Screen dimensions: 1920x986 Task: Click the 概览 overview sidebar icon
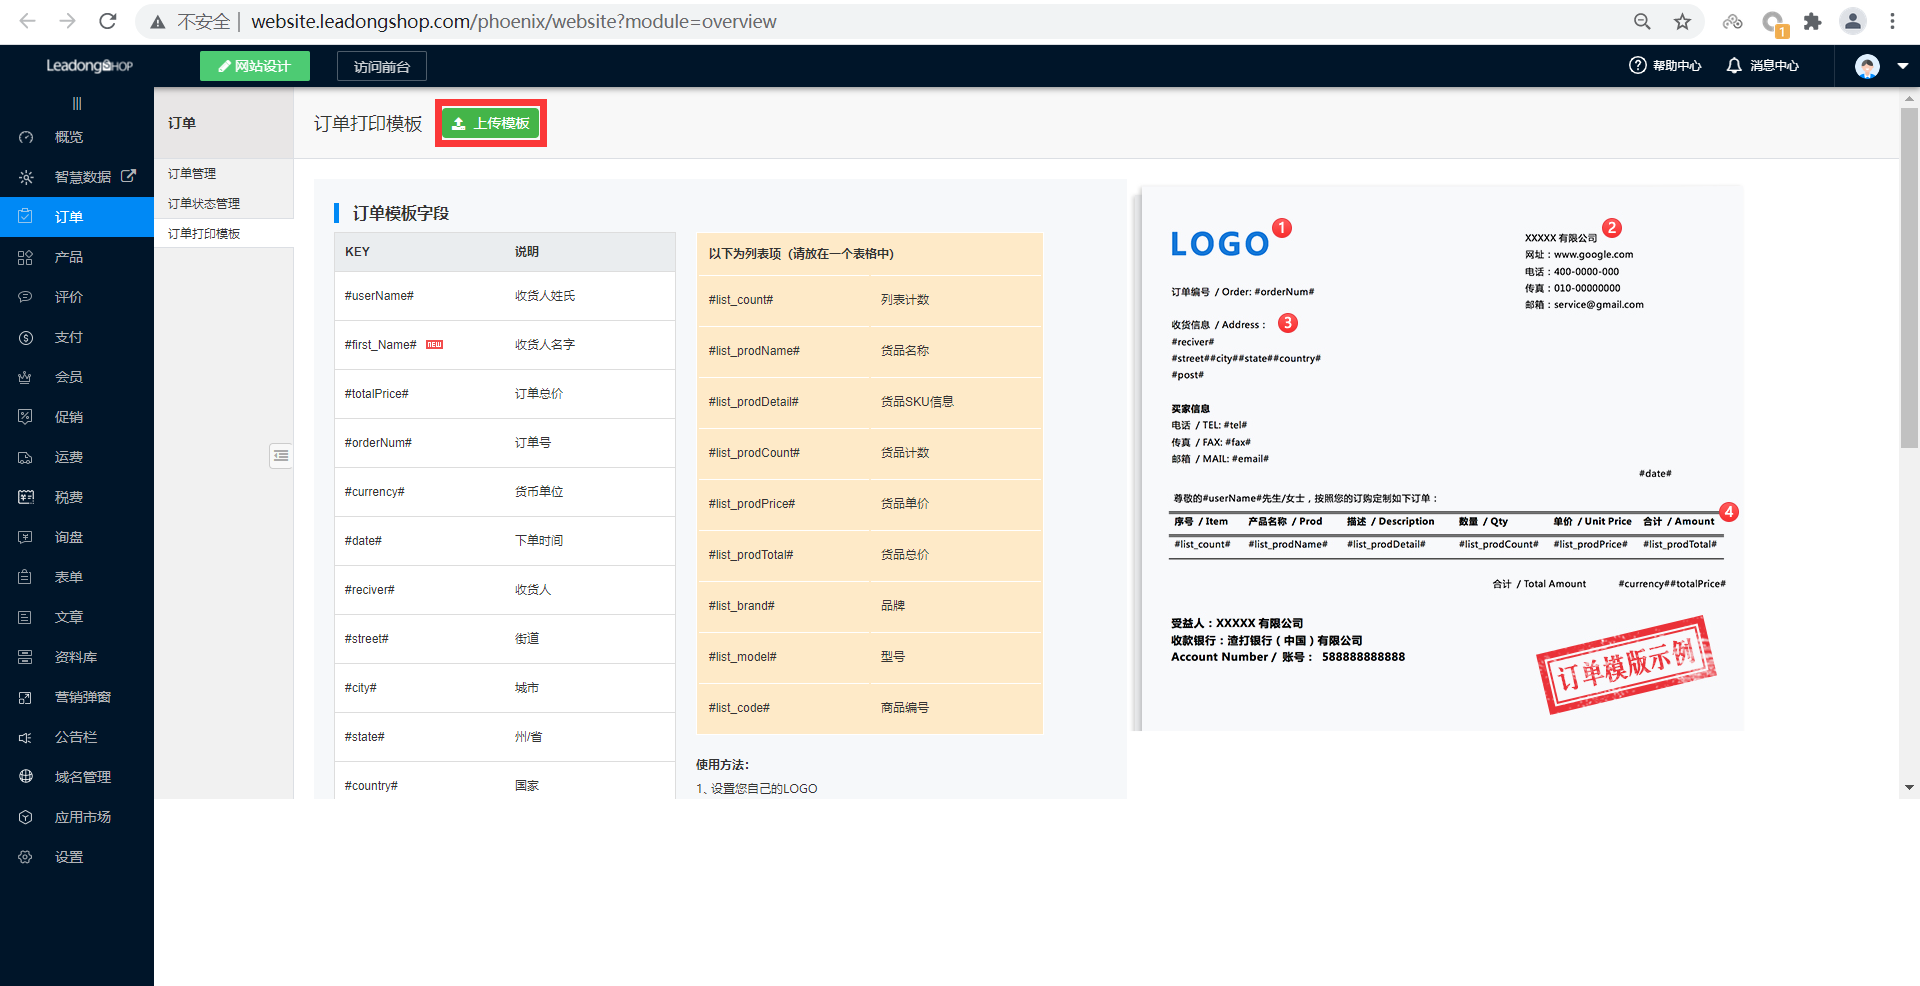26,137
